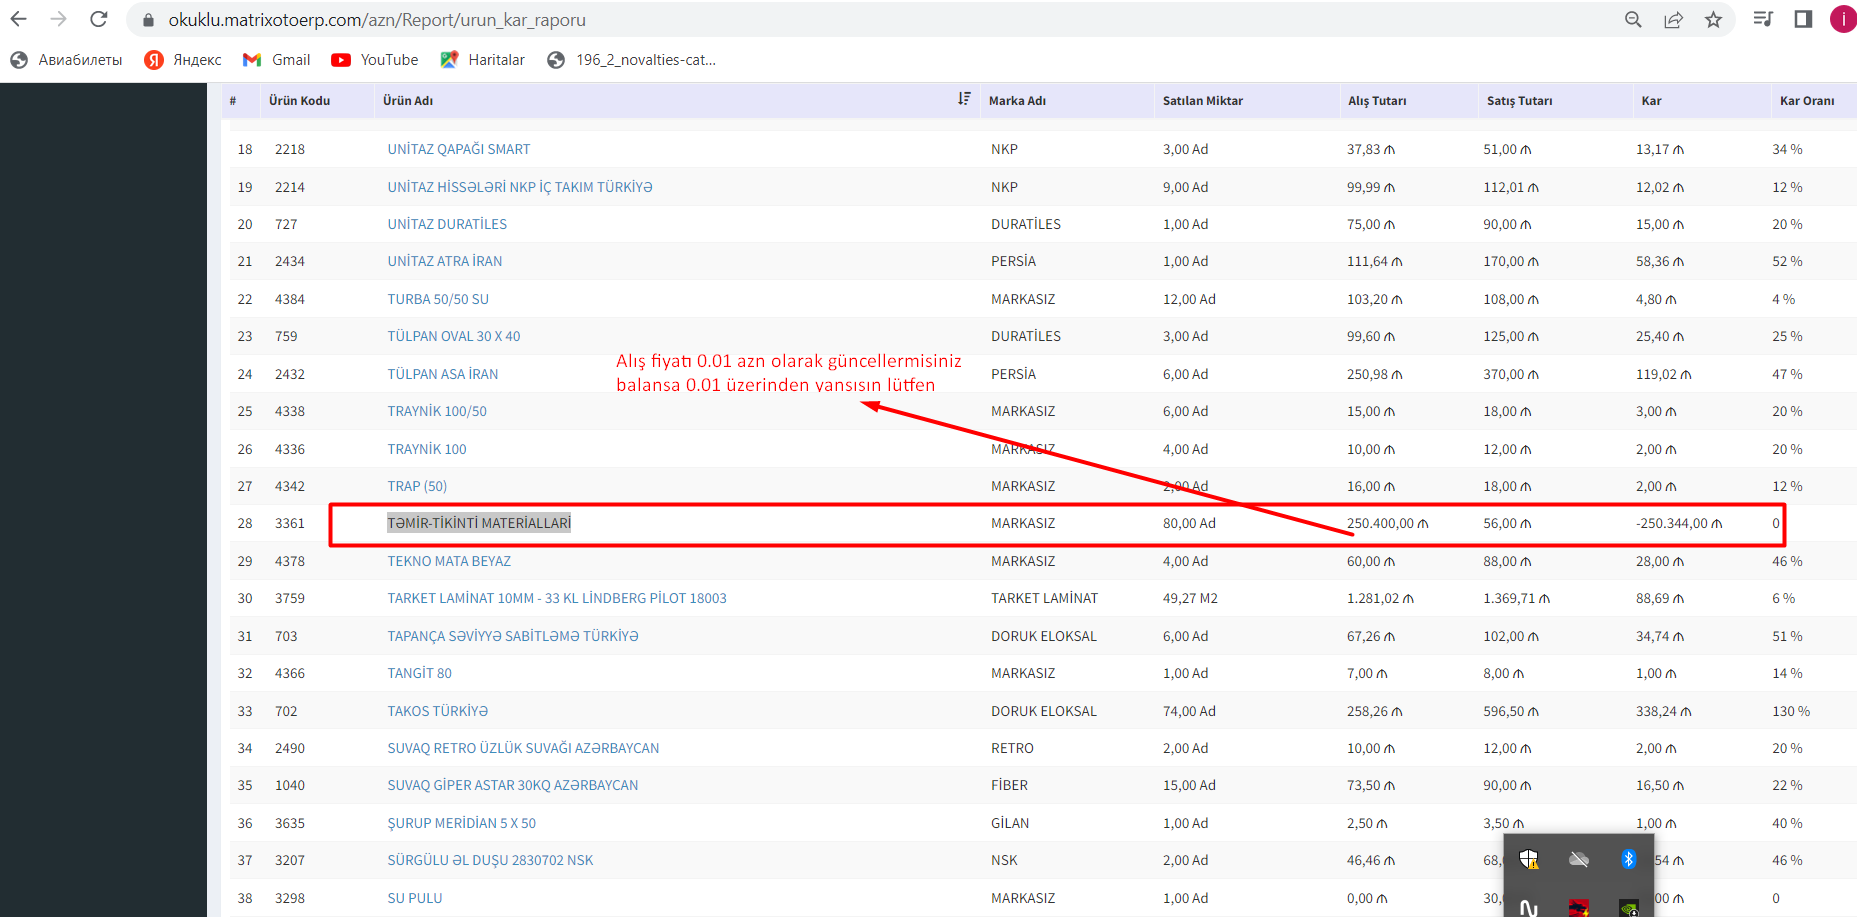Screen dimensions: 1857x917
Task: Click the Bluetooth tray icon
Action: [1628, 859]
